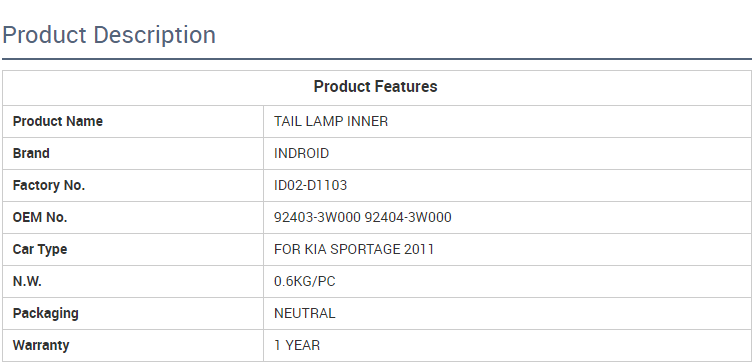The image size is (755, 363).
Task: Click the 92403-3W000 92404-3W000 OEM value
Action: (x=363, y=217)
